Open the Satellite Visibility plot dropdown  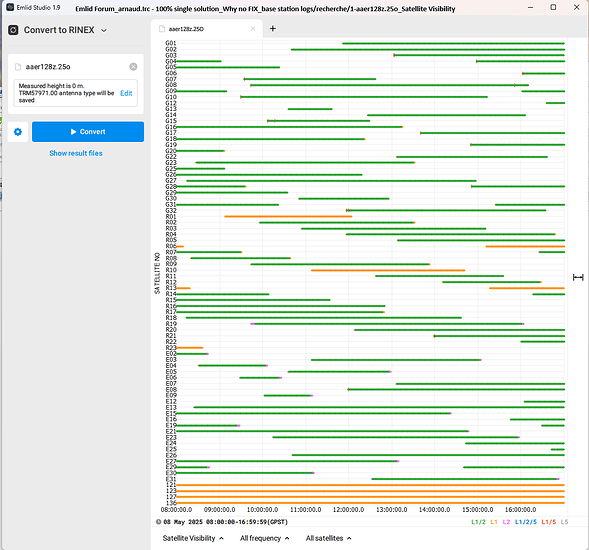[x=193, y=538]
